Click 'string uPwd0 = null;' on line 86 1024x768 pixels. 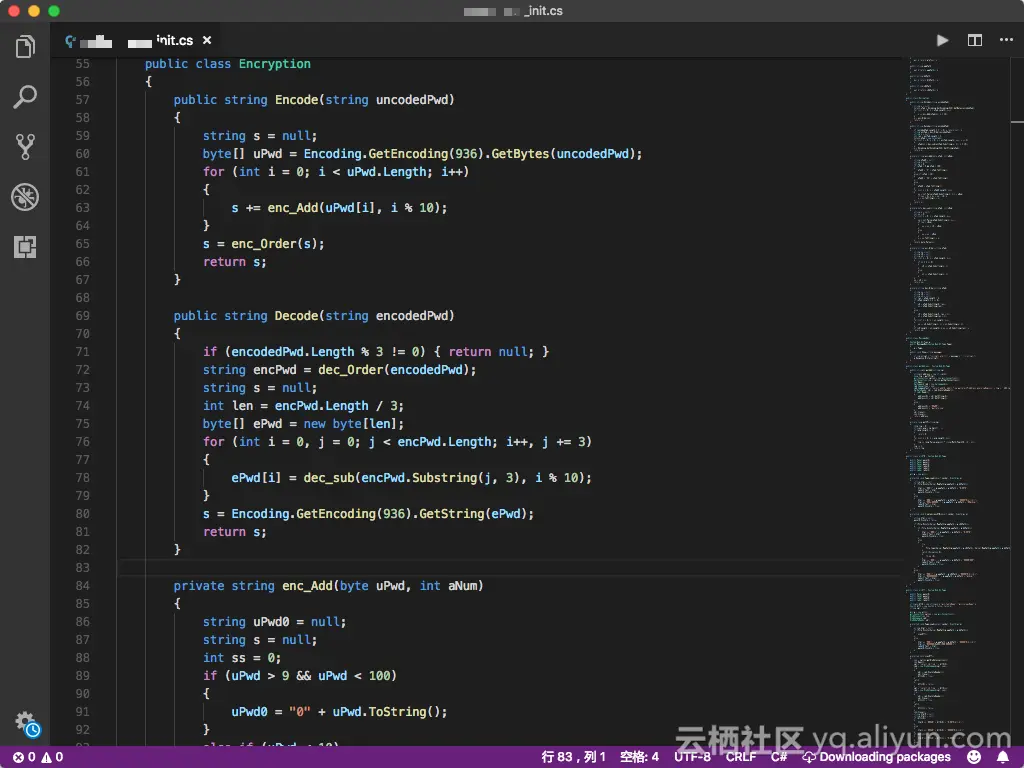(274, 622)
